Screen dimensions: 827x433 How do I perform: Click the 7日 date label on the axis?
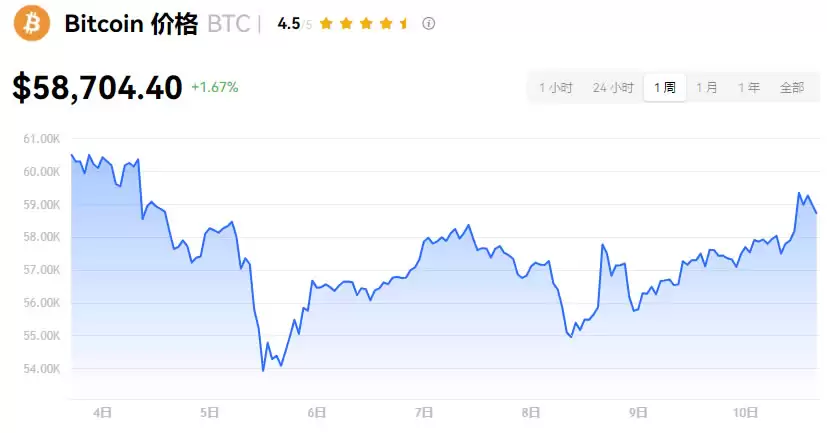[x=423, y=412]
